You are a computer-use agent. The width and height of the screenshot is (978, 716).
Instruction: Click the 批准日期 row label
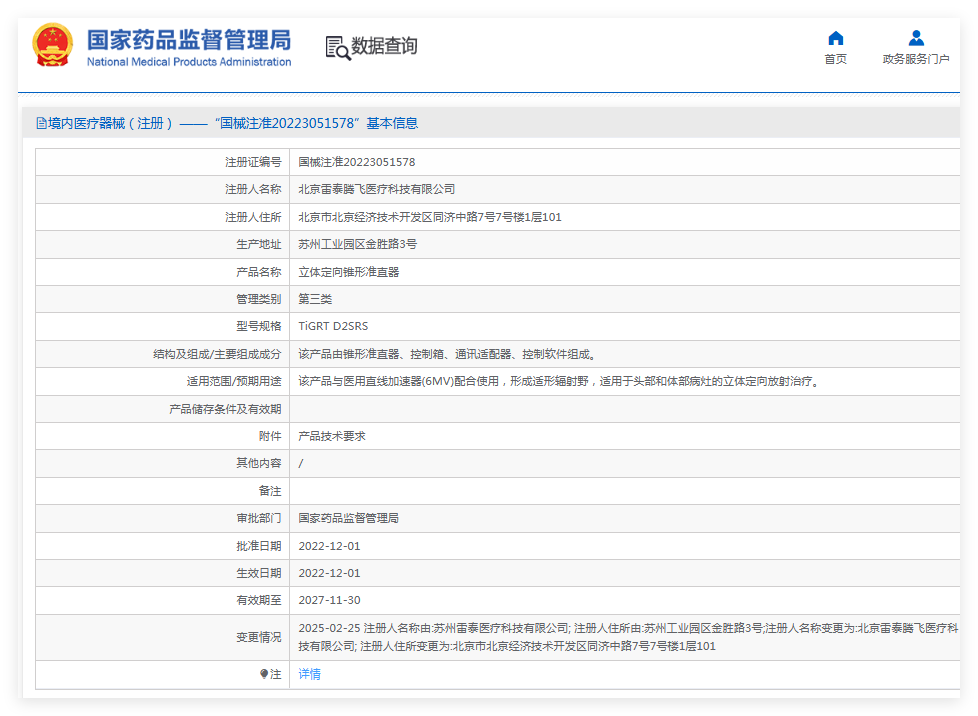(x=259, y=546)
